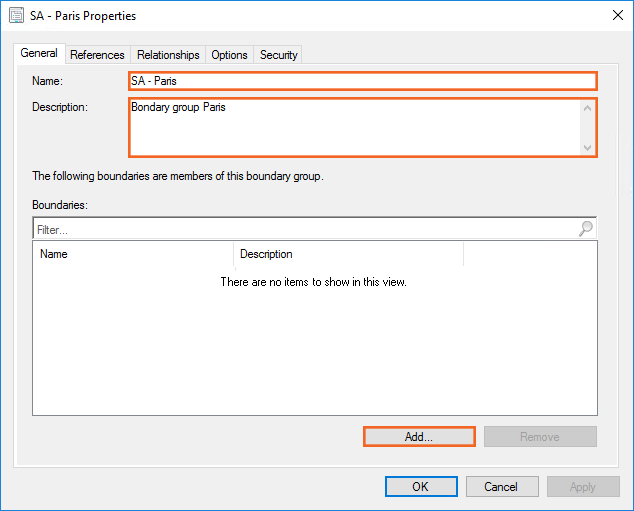This screenshot has width=634, height=511.
Task: Select the Options tab
Action: (229, 55)
